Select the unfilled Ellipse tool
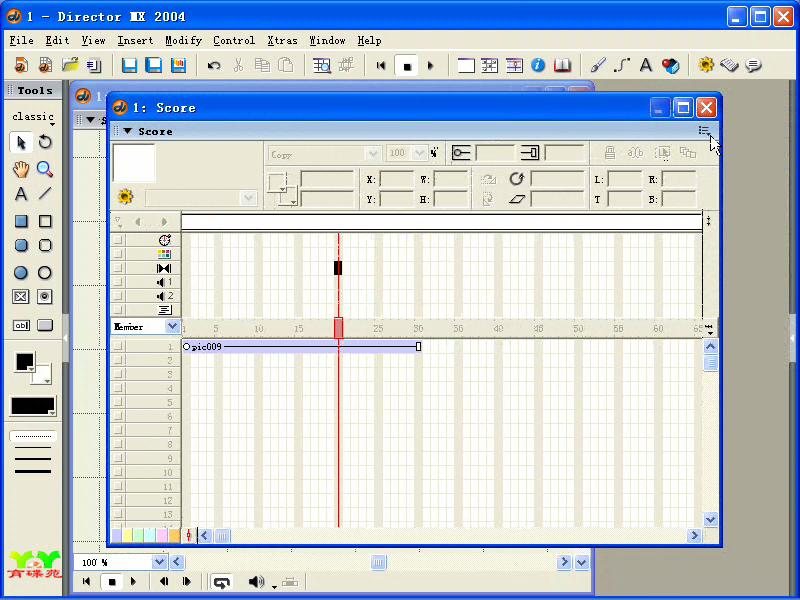 [45, 272]
